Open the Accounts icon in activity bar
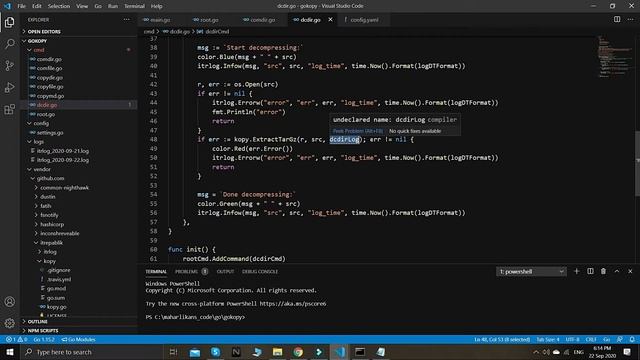This screenshot has width=640, height=360. 9,302
